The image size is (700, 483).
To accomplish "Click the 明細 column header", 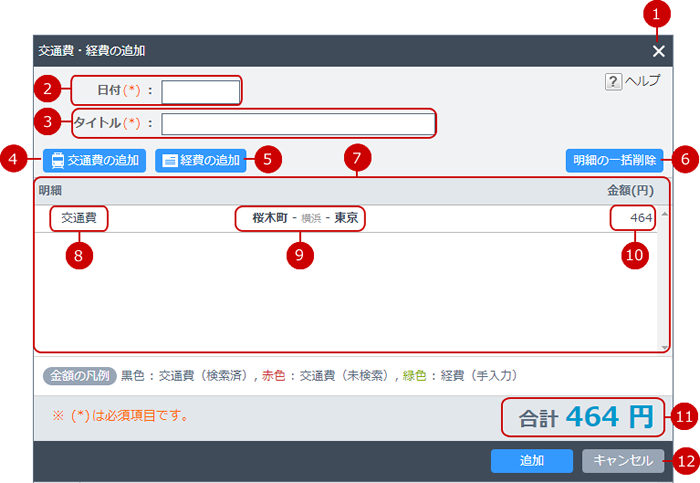I will click(50, 189).
